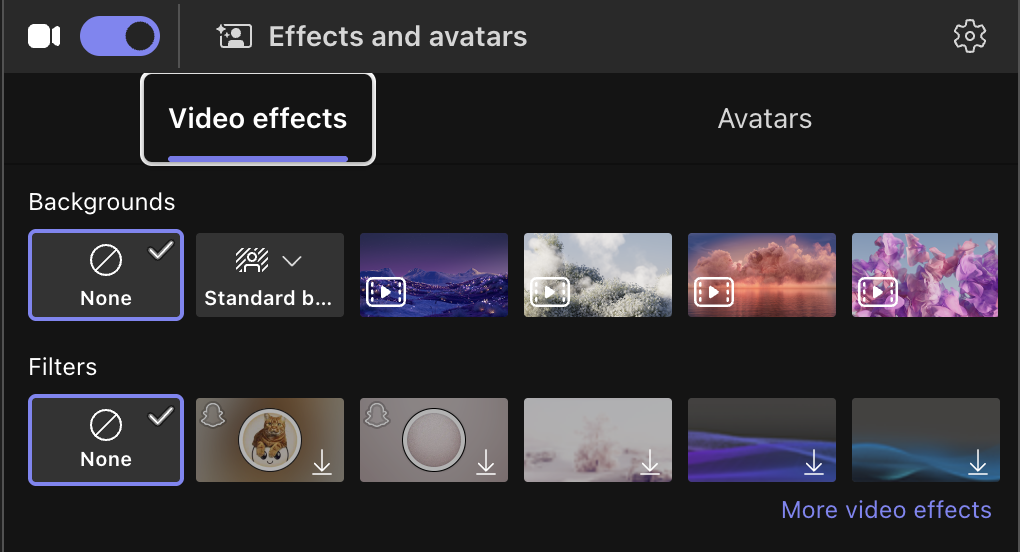This screenshot has height=552, width=1020.
Task: Apply the pink clouds sunset background
Action: tap(762, 275)
